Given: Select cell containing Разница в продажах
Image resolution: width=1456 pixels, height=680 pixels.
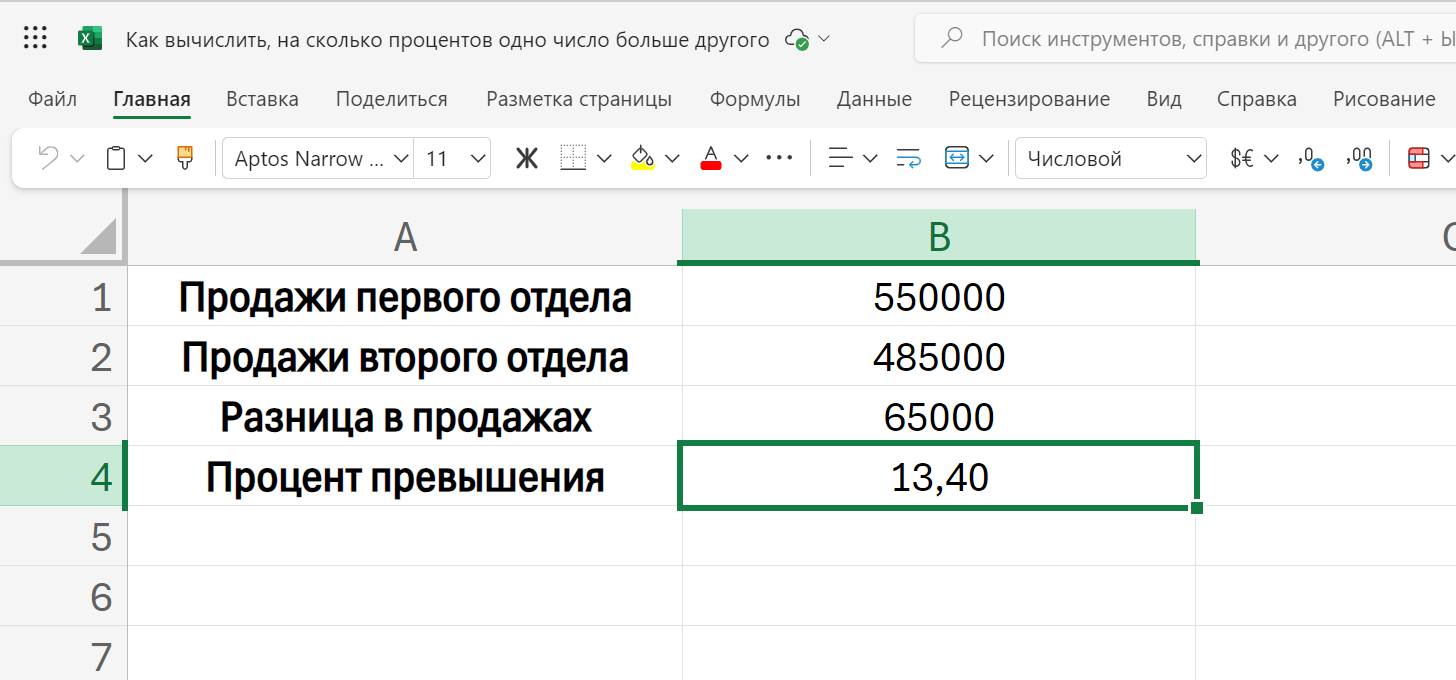Looking at the screenshot, I should click(x=403, y=417).
